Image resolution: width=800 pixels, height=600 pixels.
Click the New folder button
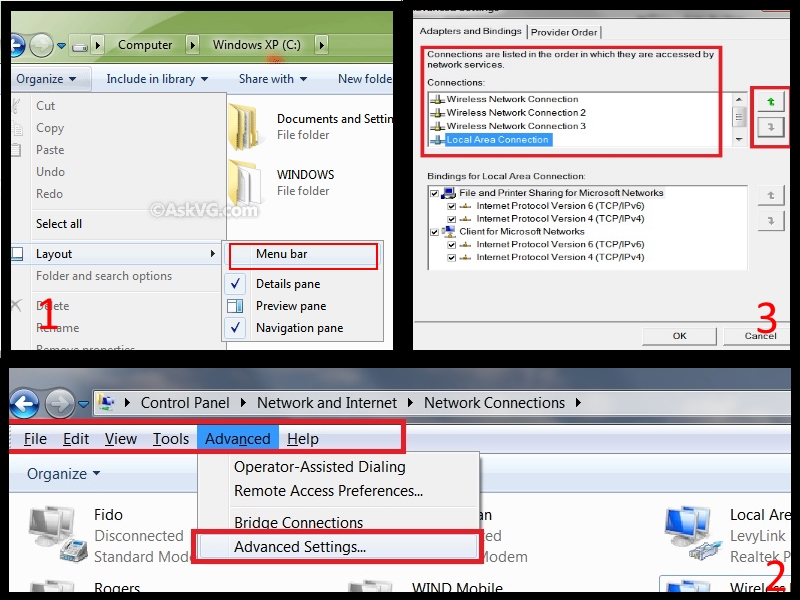click(x=364, y=79)
